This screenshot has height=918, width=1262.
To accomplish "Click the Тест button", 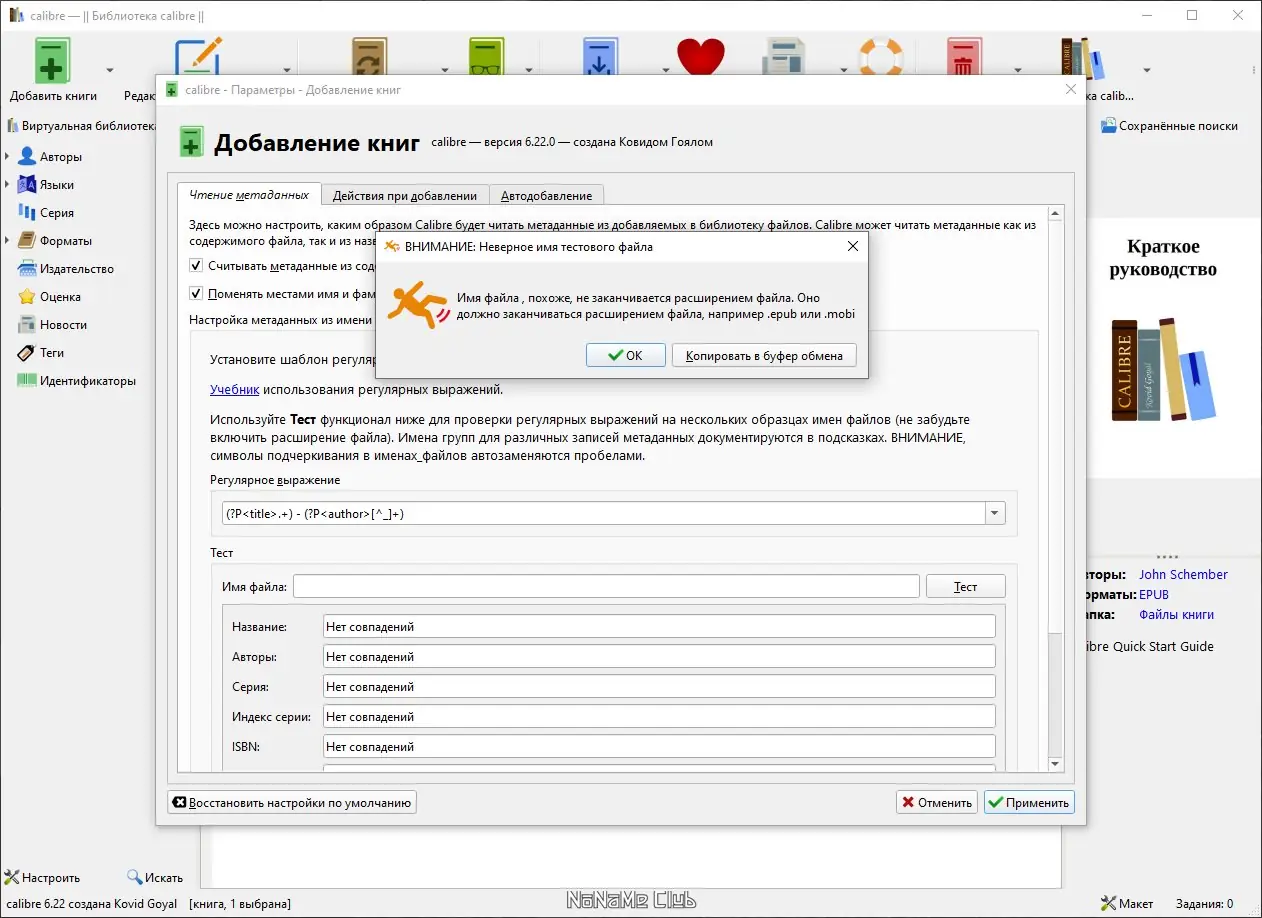I will (x=965, y=586).
